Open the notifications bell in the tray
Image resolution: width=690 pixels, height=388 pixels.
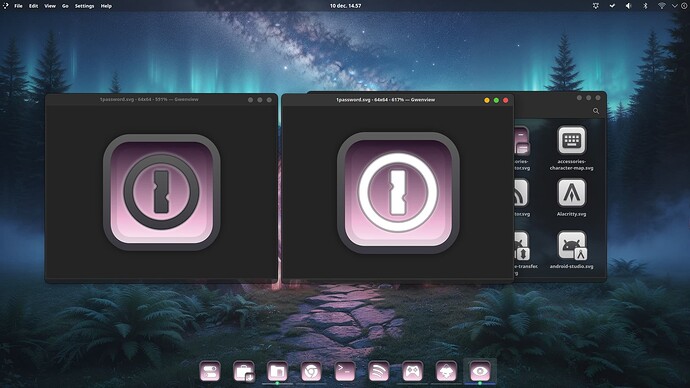(595, 6)
